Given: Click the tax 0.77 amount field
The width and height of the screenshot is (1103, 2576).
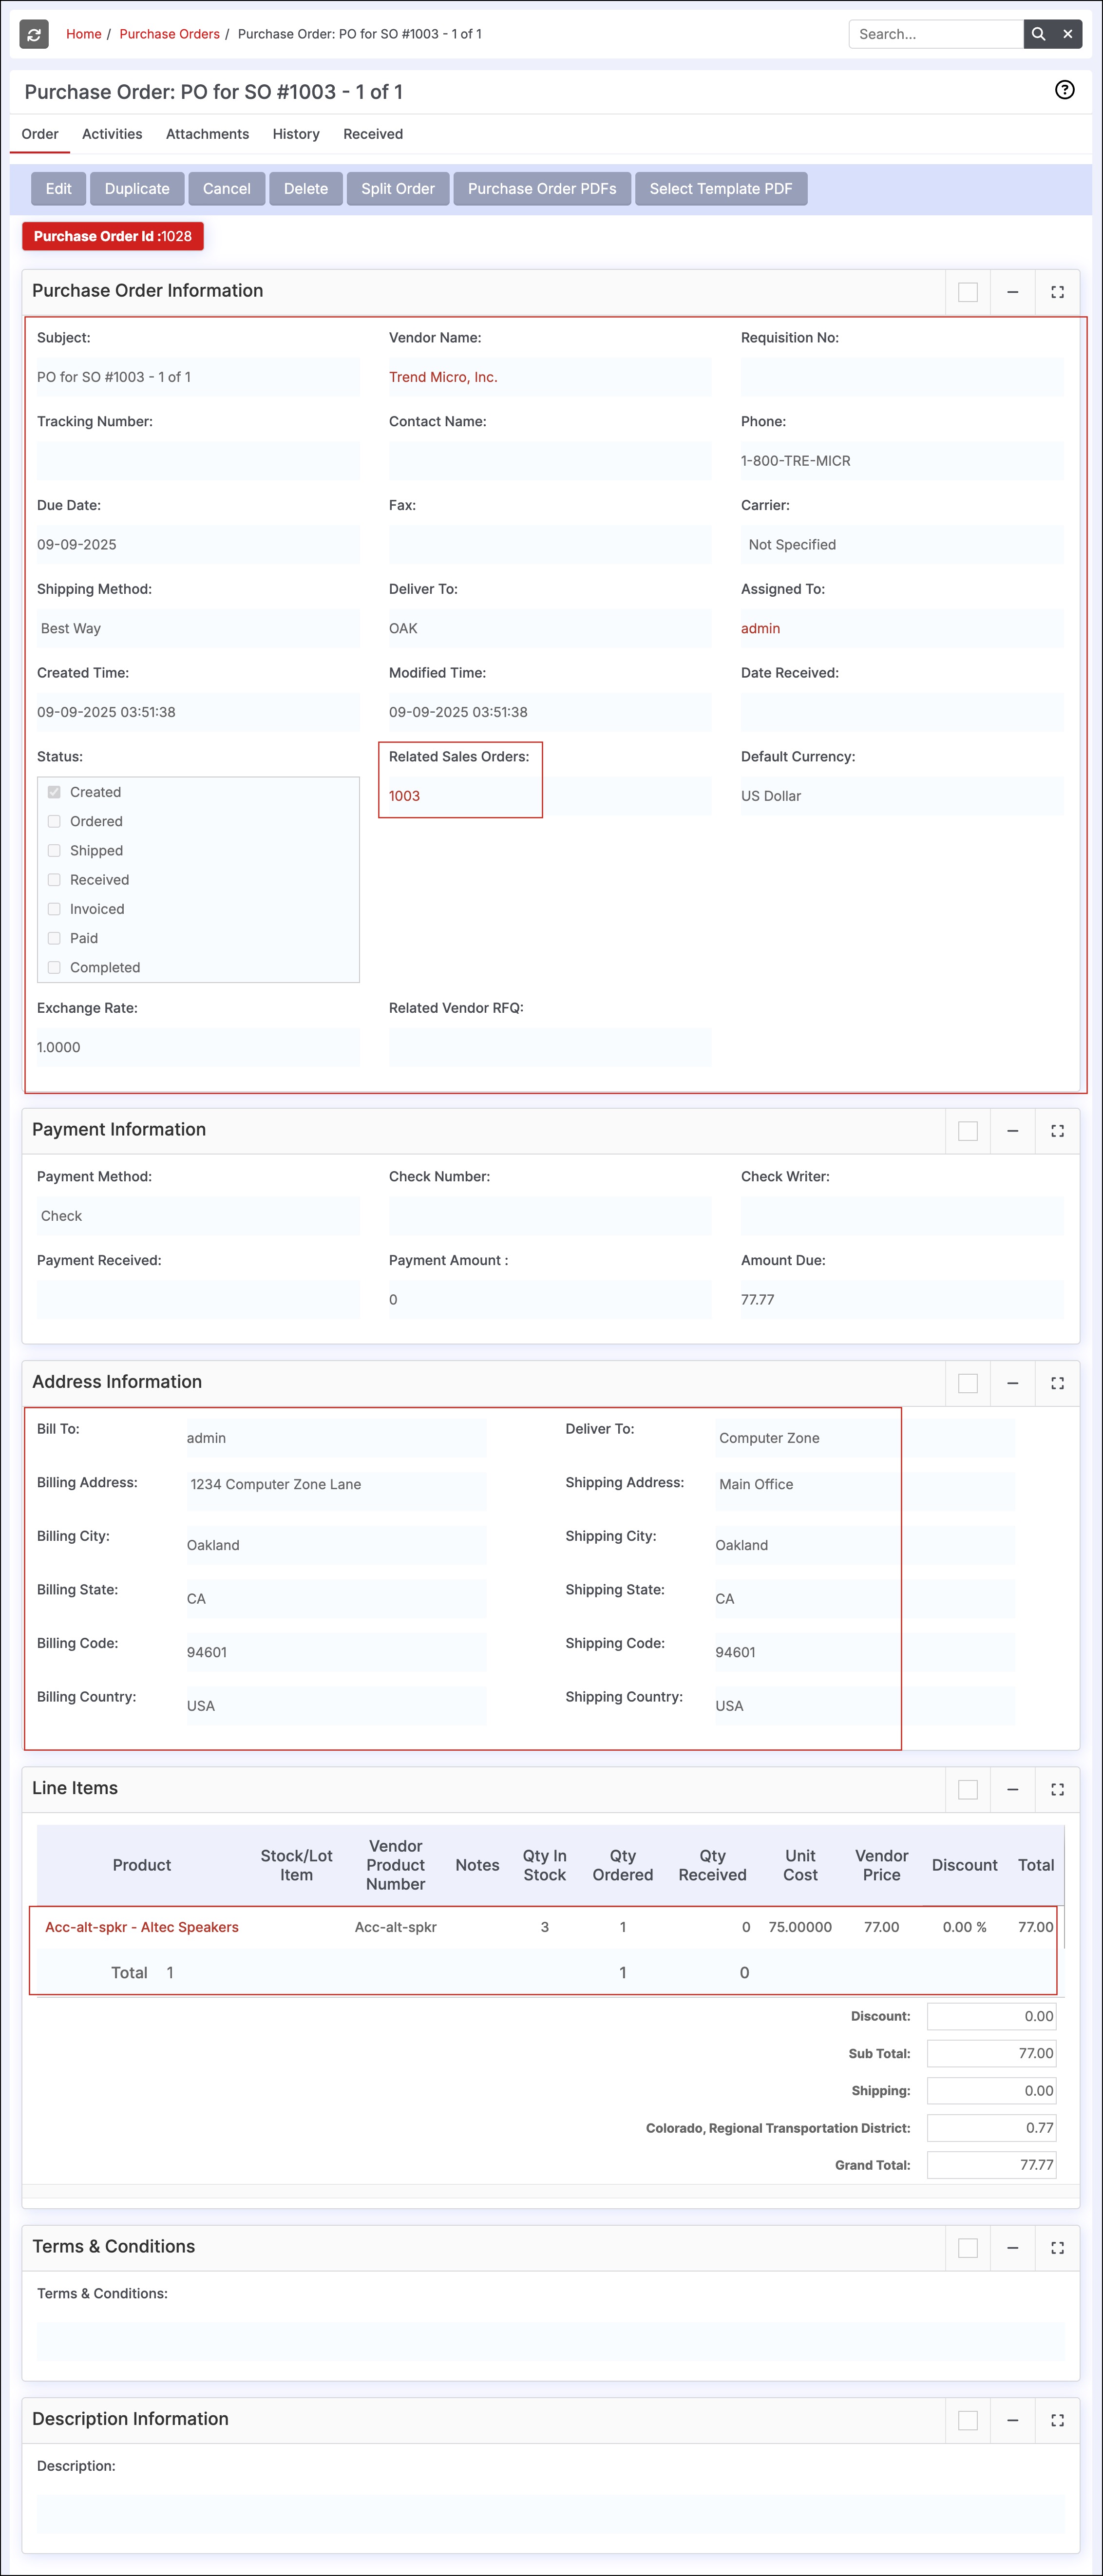Looking at the screenshot, I should coord(991,2128).
